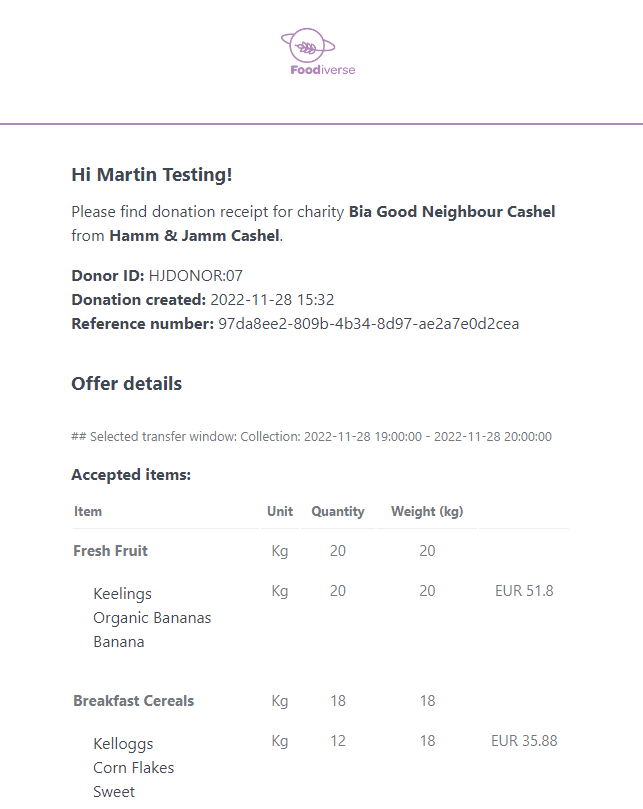Click the Quantity column header
This screenshot has height=809, width=643.
click(x=338, y=512)
